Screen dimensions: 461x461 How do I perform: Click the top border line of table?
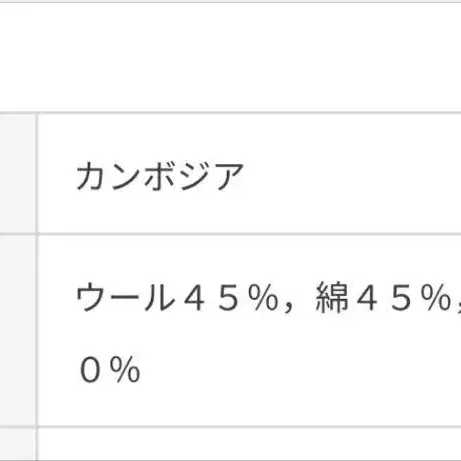[x=230, y=113]
